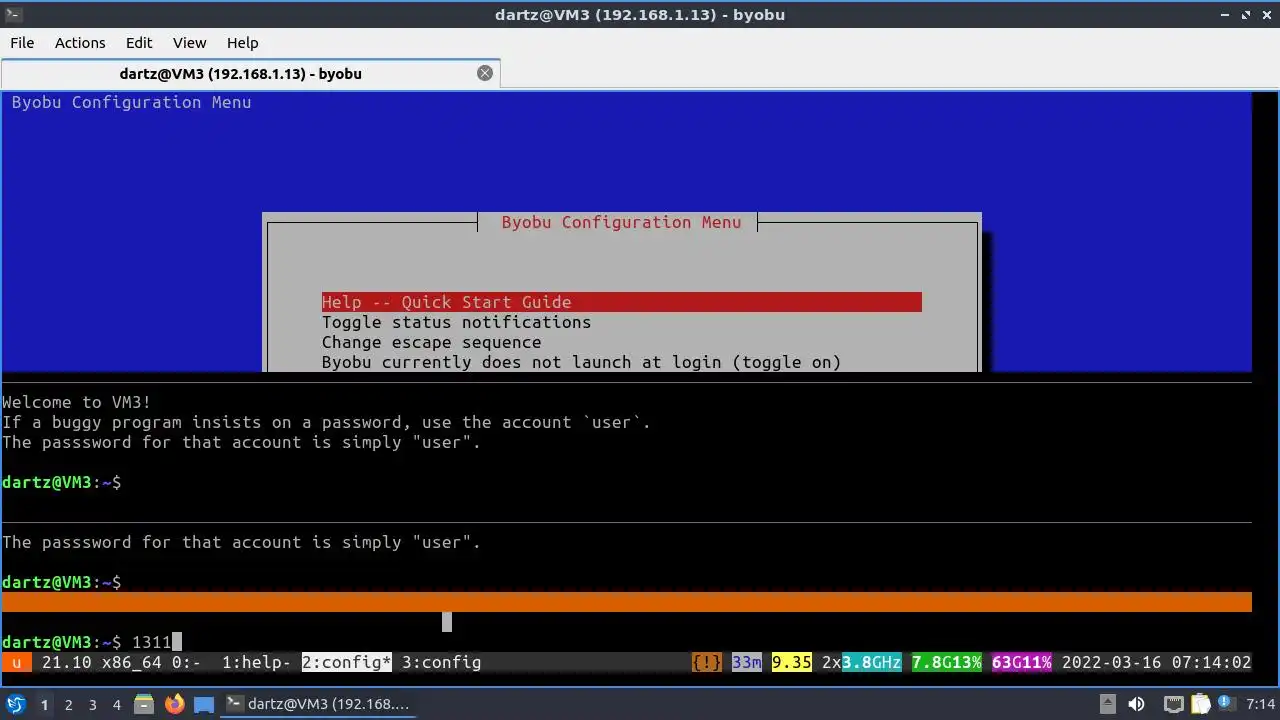Image resolution: width=1280 pixels, height=720 pixels.
Task: Click the 33m uptime indicator
Action: [x=746, y=662]
